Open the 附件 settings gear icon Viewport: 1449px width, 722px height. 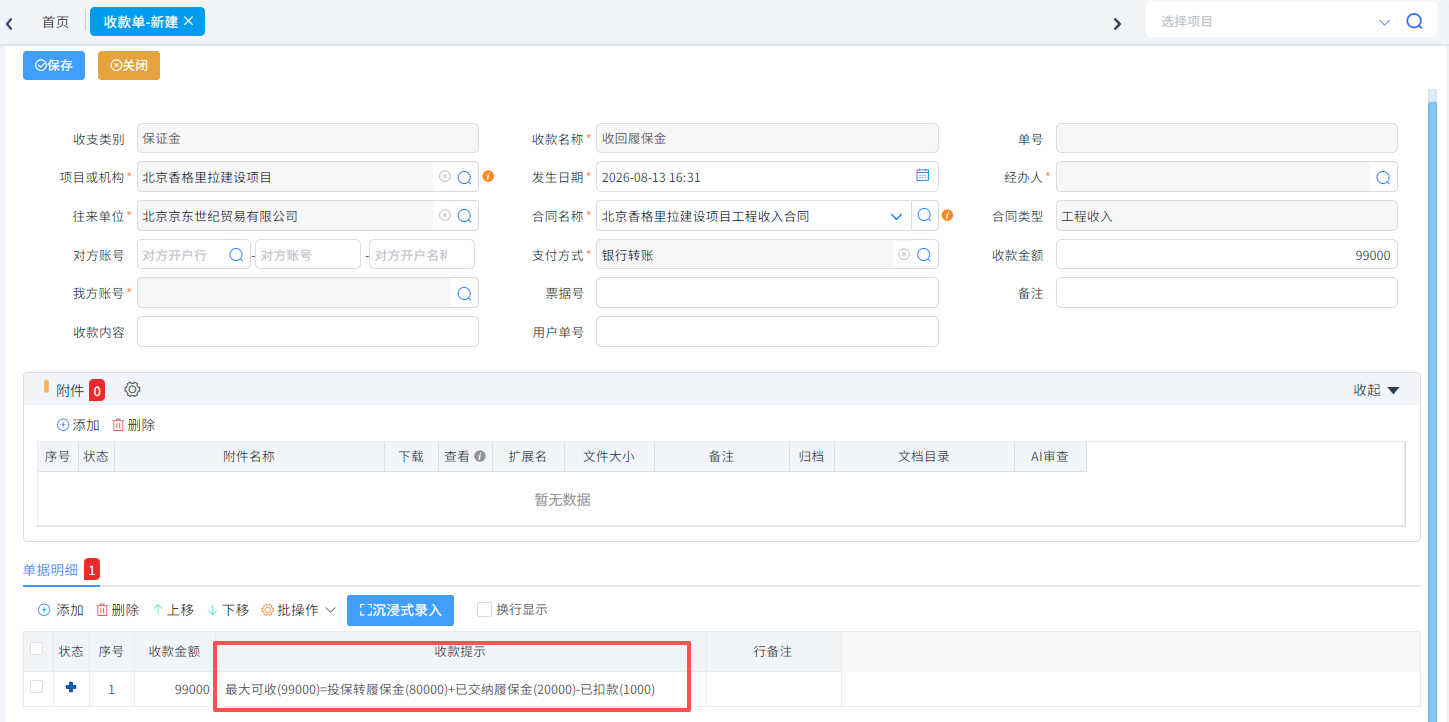pos(132,389)
